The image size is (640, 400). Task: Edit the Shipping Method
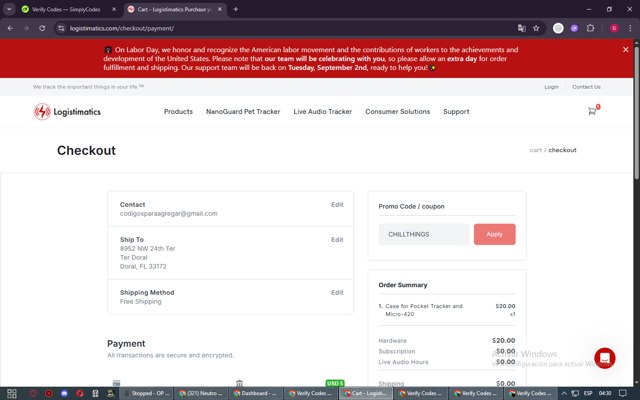337,293
